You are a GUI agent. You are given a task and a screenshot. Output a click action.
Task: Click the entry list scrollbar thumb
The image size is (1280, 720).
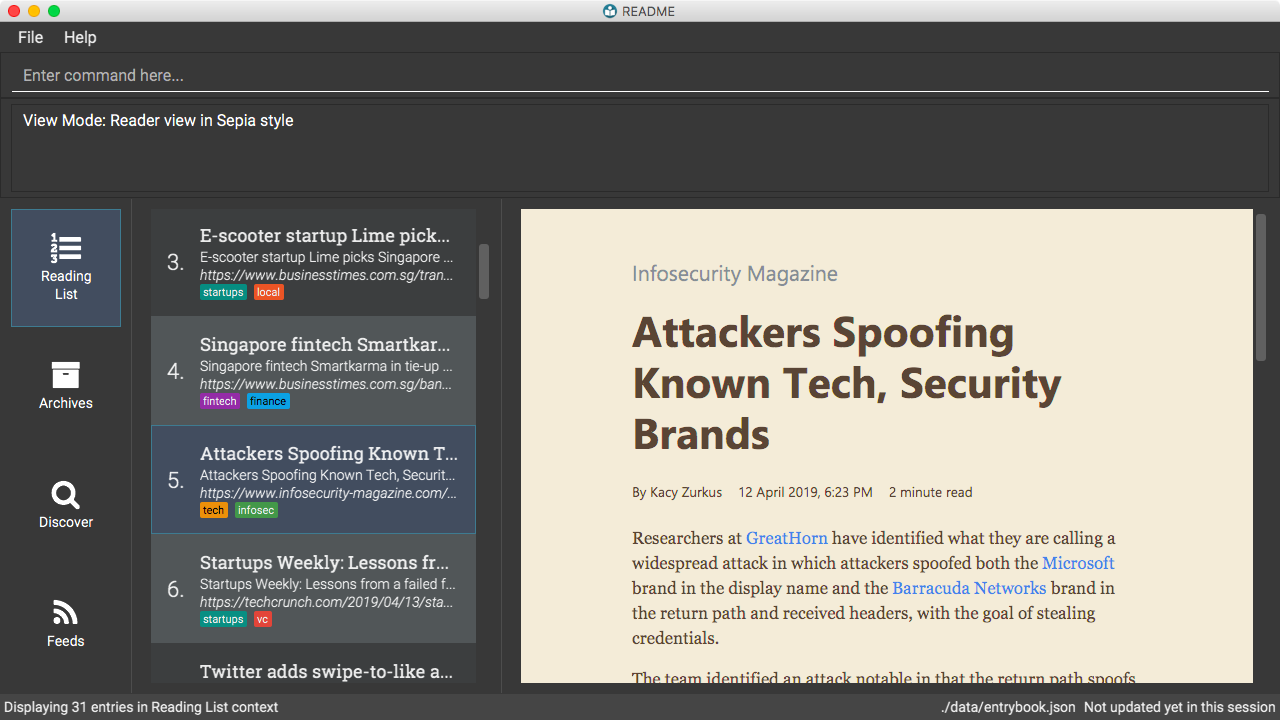484,271
